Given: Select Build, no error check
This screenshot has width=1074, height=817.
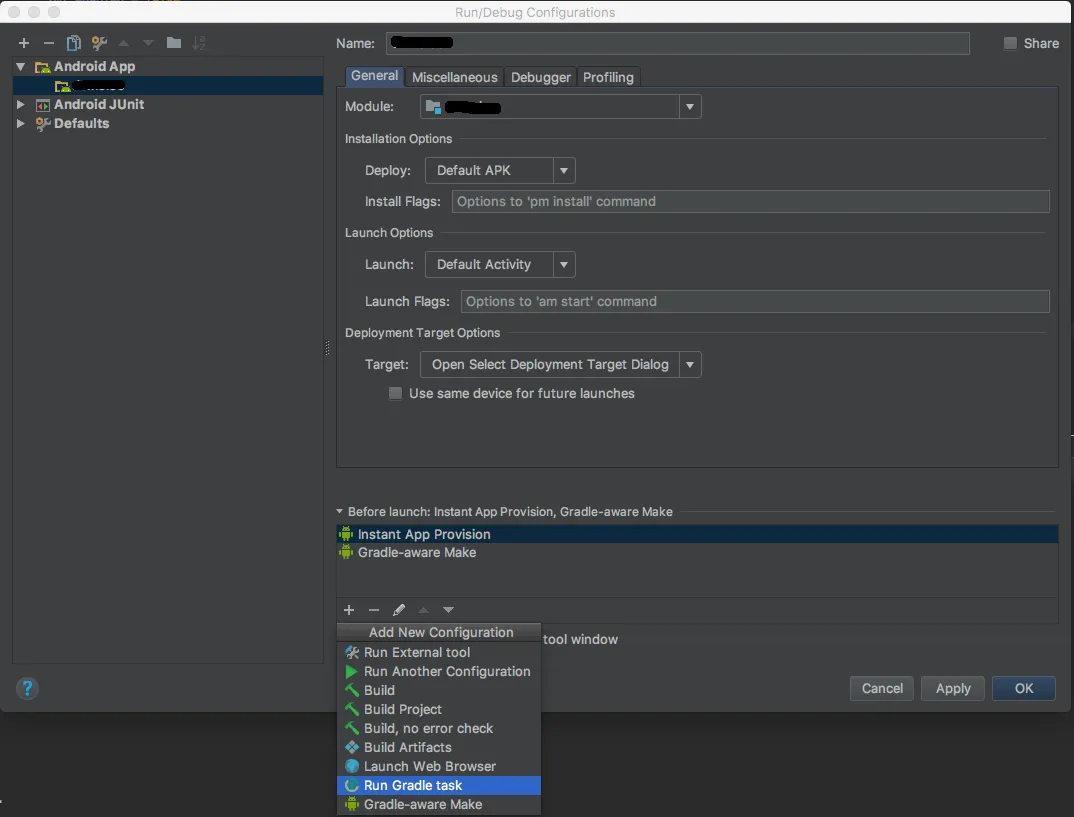Looking at the screenshot, I should [439, 728].
